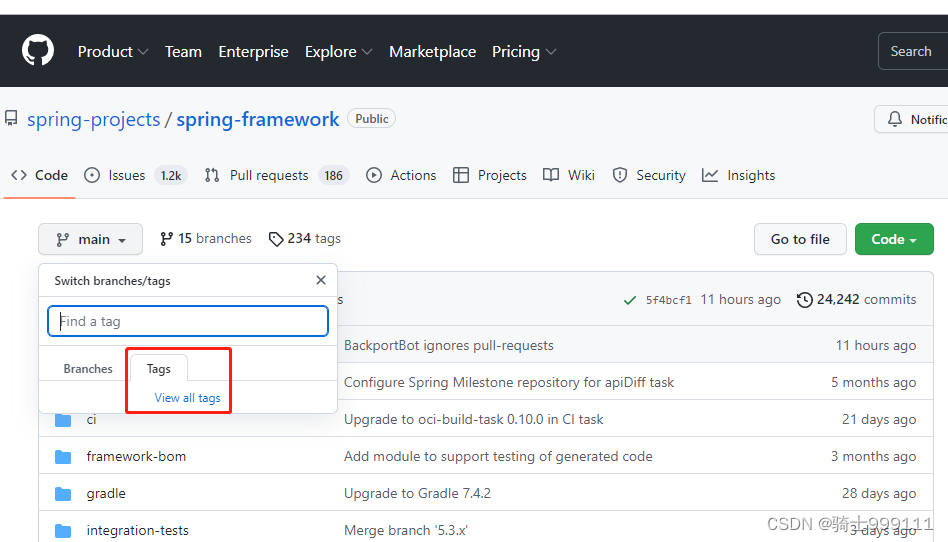The height and width of the screenshot is (542, 948).
Task: Switch to Branches tab in popup
Action: [88, 369]
